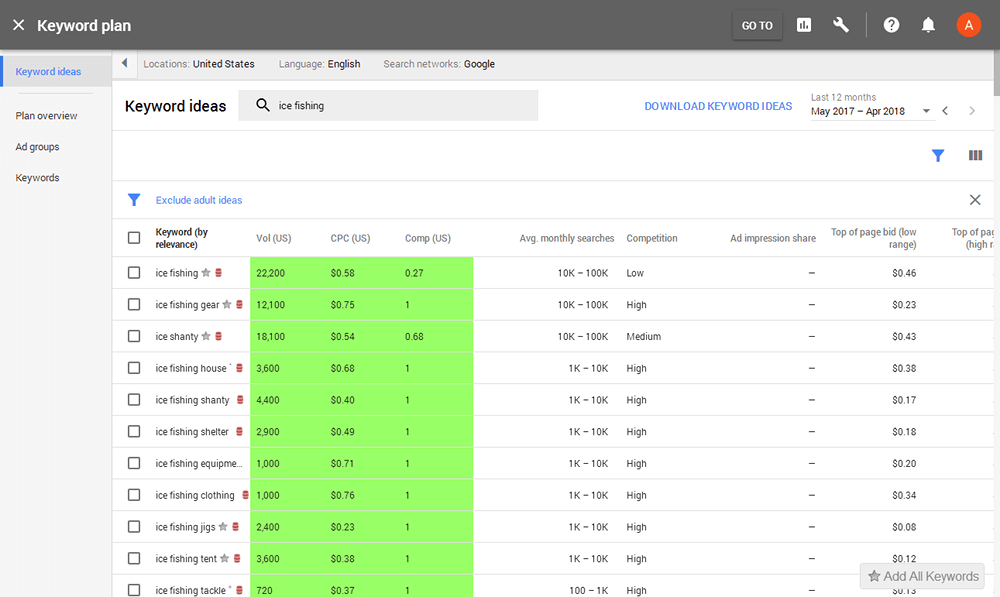Viewport: 1000px width, 597px height.
Task: Sort by Keyword (by relevance) column
Action: (182, 238)
